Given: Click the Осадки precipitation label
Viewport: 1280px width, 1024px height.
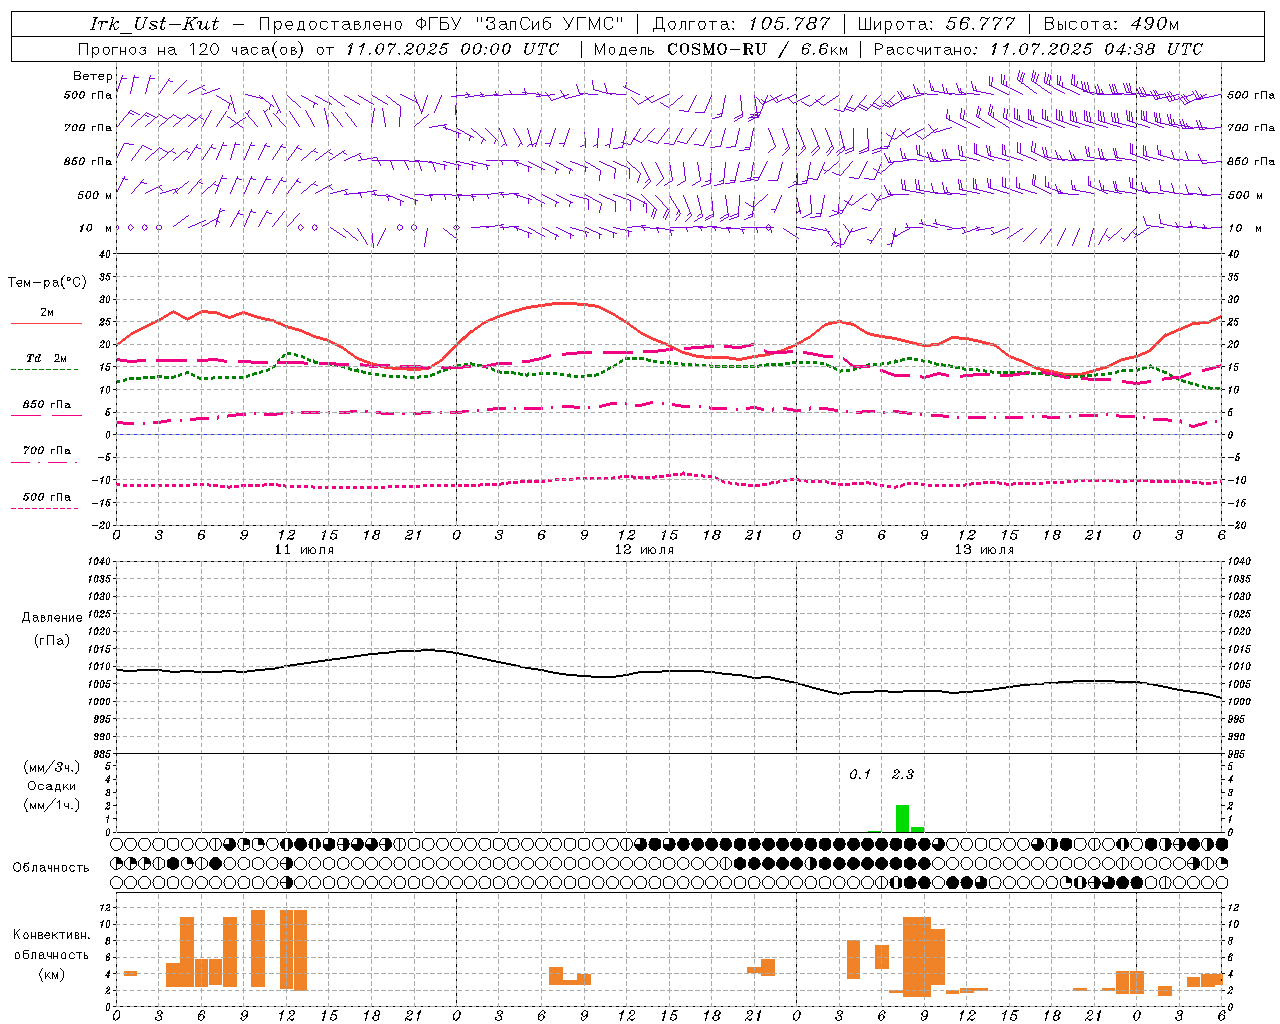Looking at the screenshot, I should coord(52,786).
